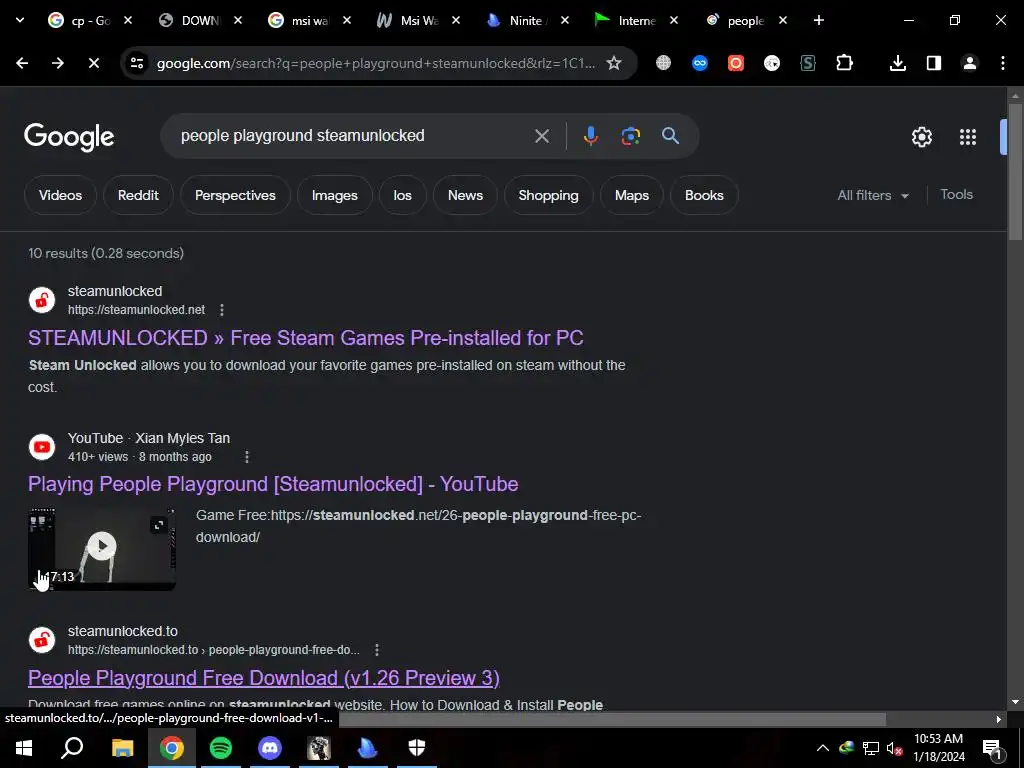Stop loading the page

(93, 63)
